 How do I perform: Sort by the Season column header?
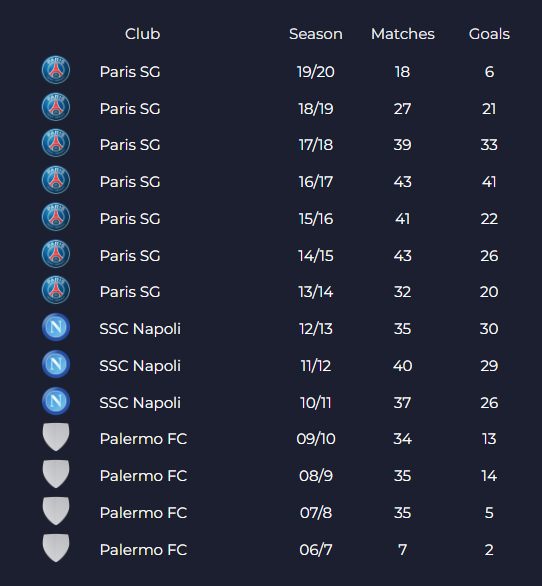tap(315, 34)
